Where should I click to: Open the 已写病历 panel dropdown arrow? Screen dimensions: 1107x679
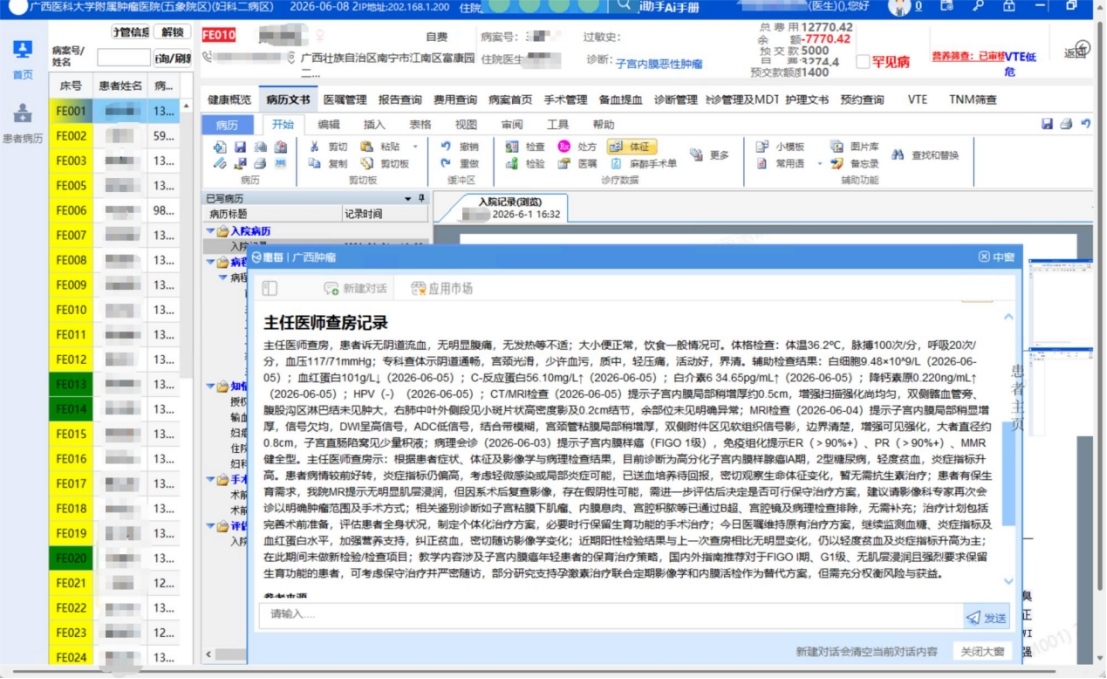pos(408,199)
